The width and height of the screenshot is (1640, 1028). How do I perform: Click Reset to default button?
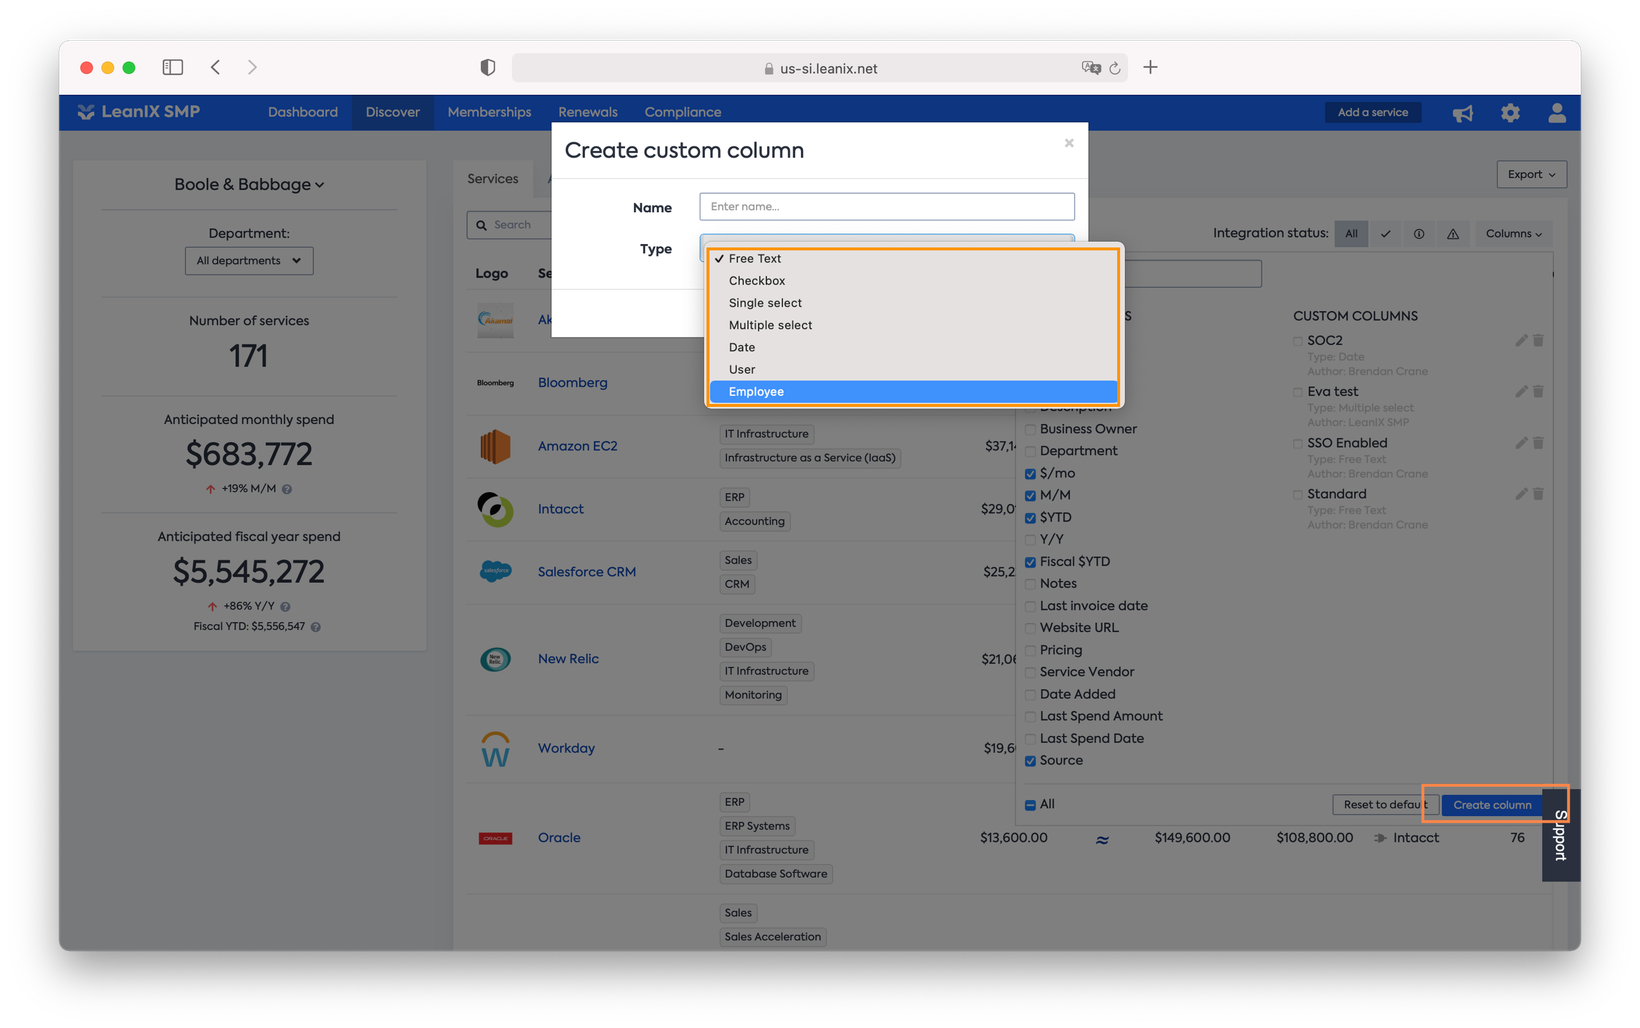pyautogui.click(x=1385, y=805)
